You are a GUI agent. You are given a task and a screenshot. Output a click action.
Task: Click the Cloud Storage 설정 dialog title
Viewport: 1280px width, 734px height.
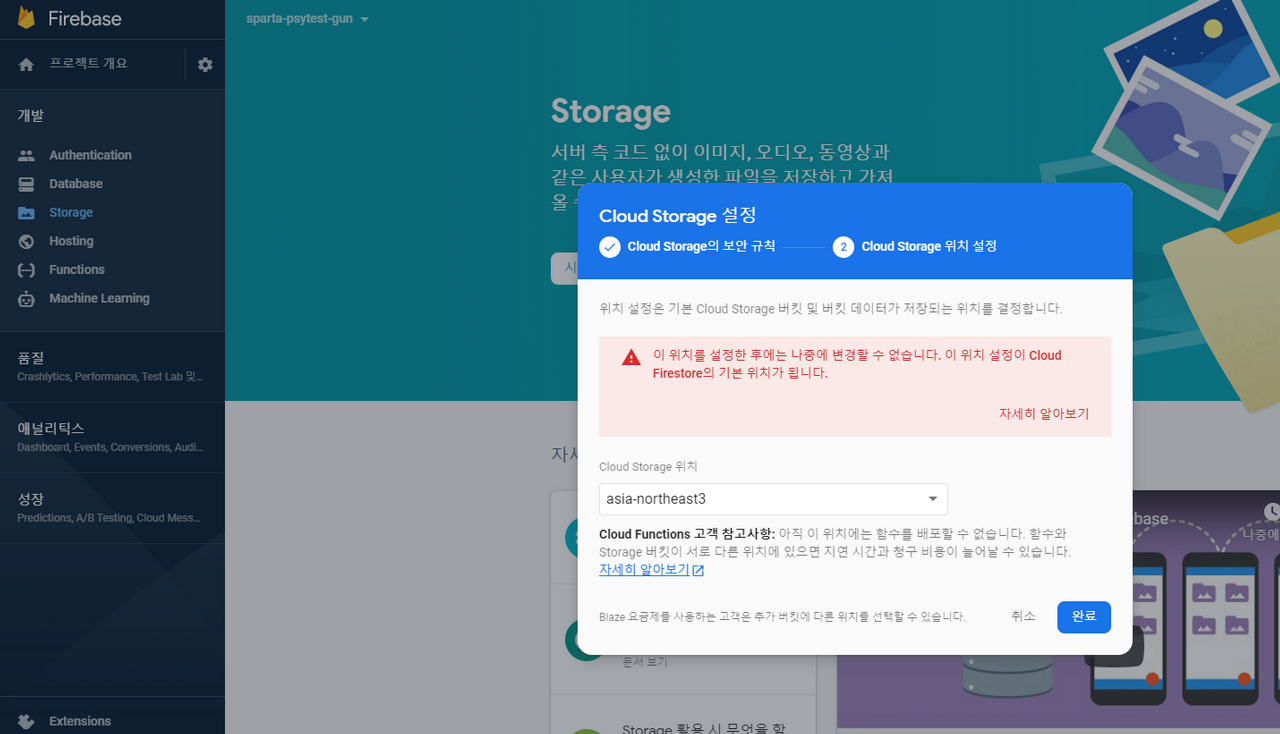(x=677, y=216)
